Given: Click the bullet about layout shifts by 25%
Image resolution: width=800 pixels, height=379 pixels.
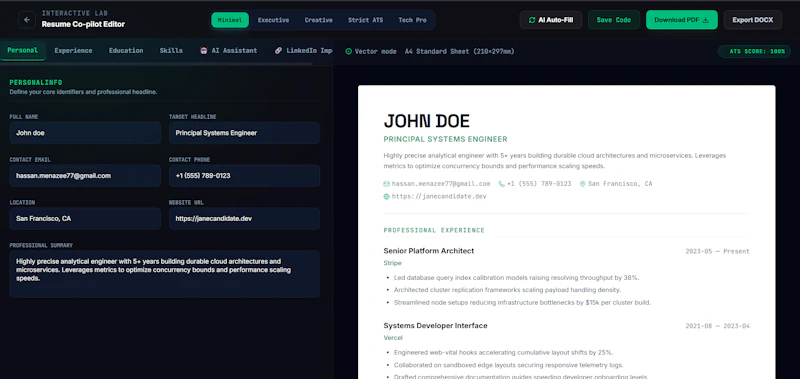Looking at the screenshot, I should point(504,352).
